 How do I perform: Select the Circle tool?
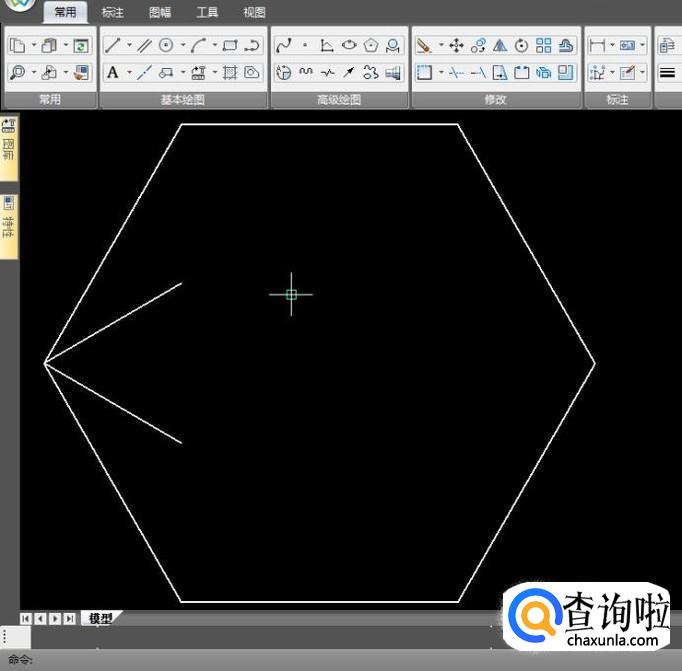pyautogui.click(x=166, y=45)
